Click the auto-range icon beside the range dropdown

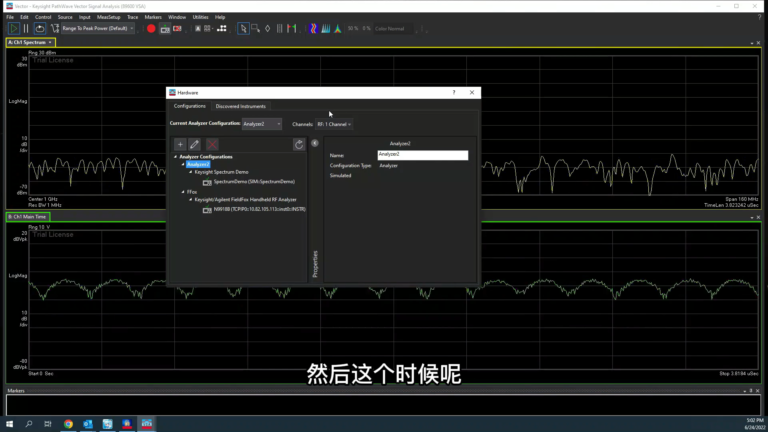pos(54,28)
